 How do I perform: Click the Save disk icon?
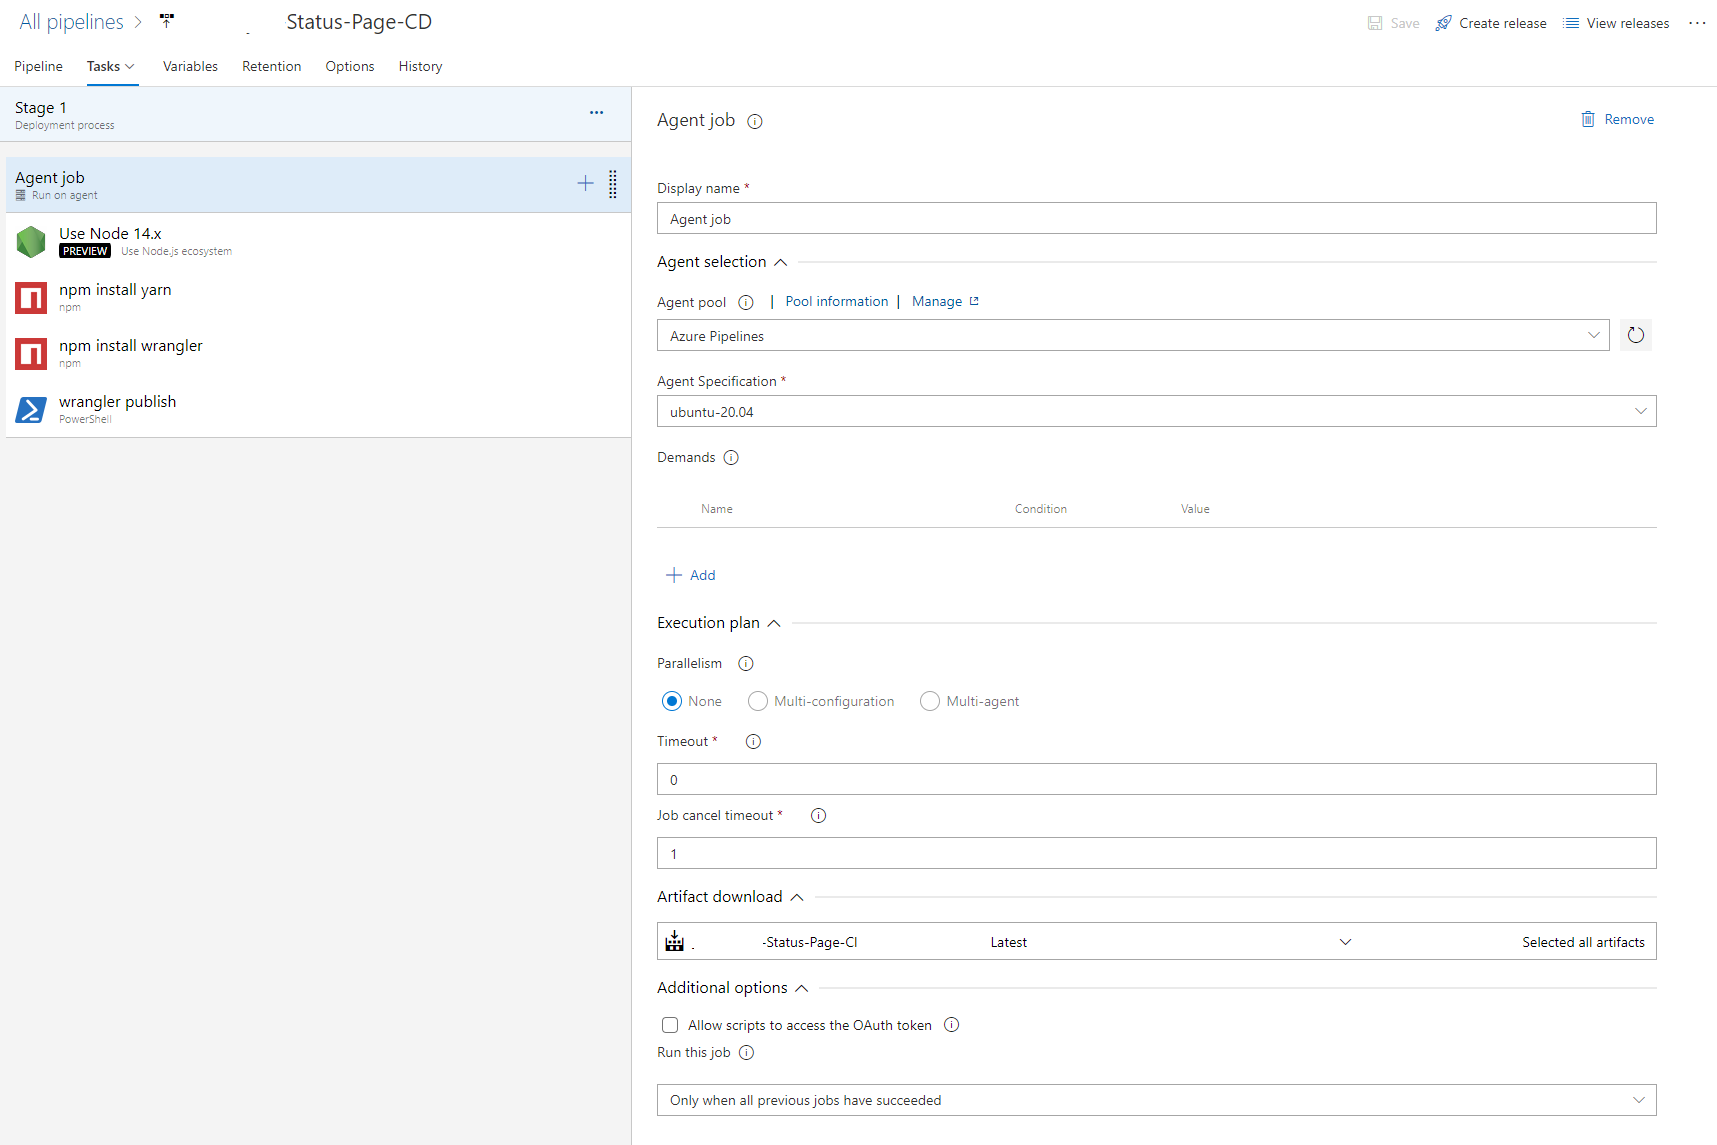coord(1375,23)
